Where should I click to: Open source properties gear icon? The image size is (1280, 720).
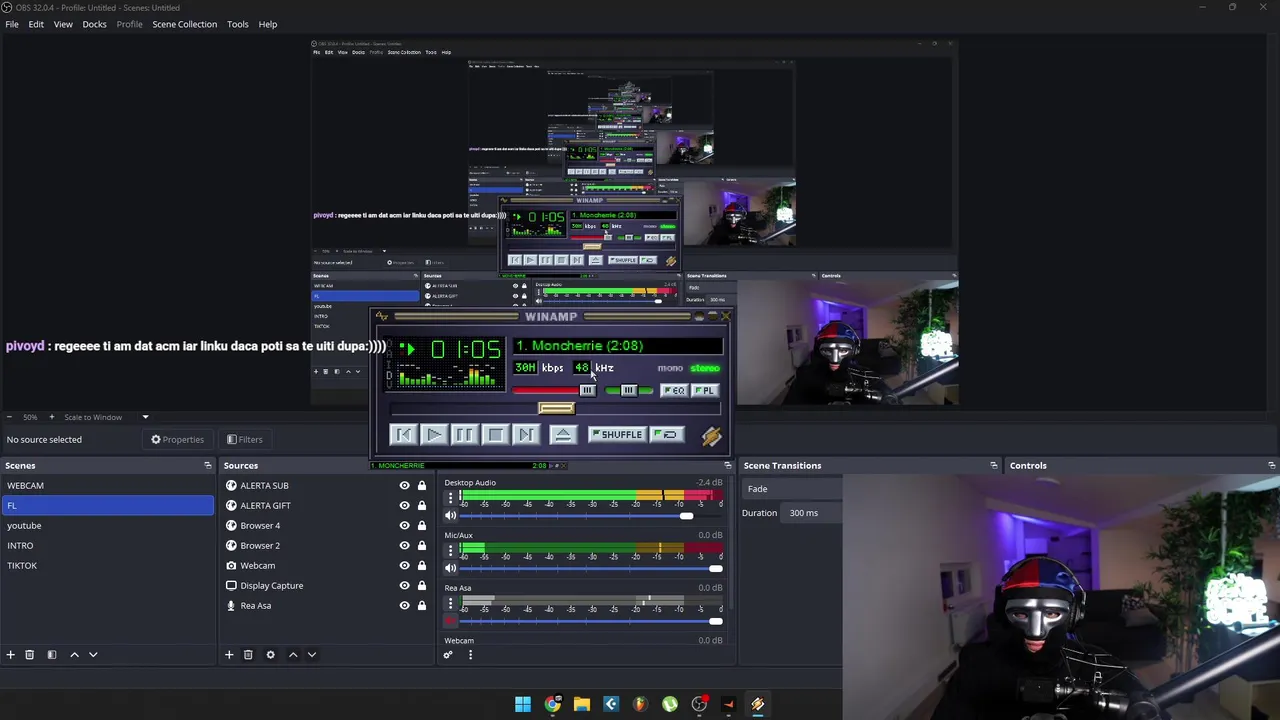[270, 655]
